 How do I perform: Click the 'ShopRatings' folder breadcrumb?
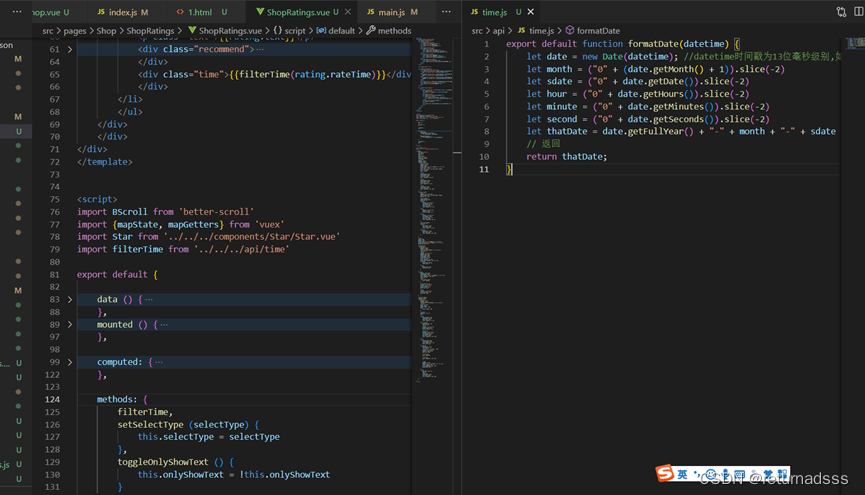click(x=150, y=31)
